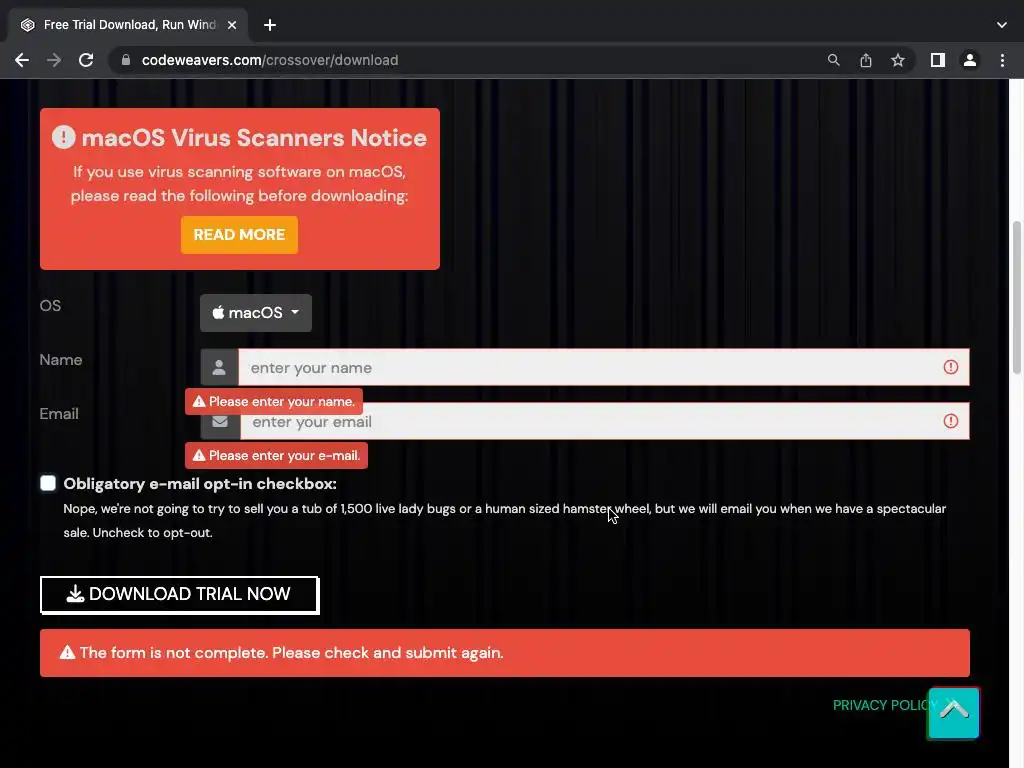This screenshot has width=1024, height=768.
Task: Click DOWNLOAD TRIAL NOW button
Action: coord(180,595)
